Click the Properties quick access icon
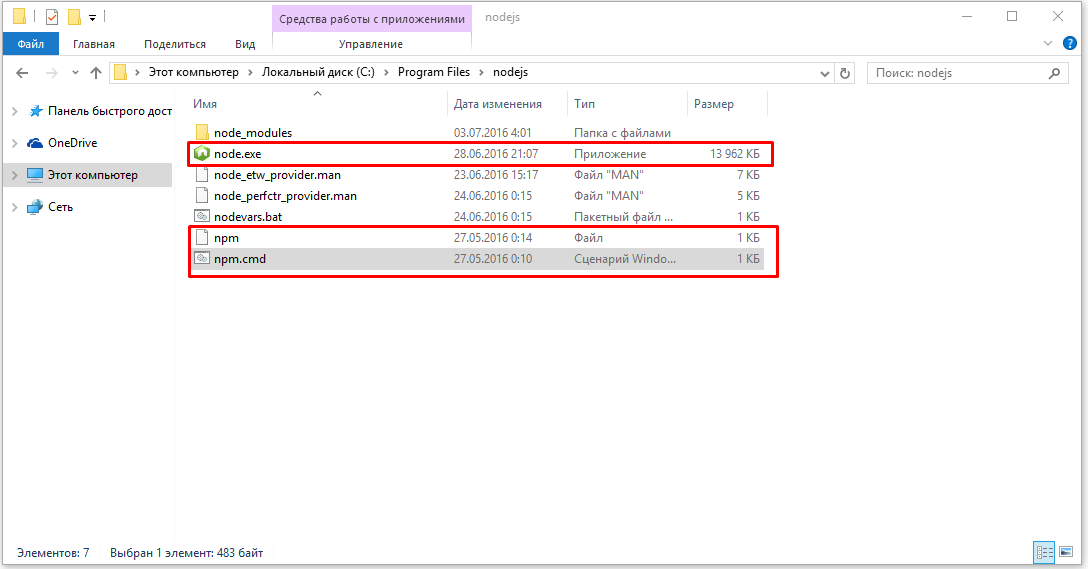The image size is (1088, 569). coord(52,16)
